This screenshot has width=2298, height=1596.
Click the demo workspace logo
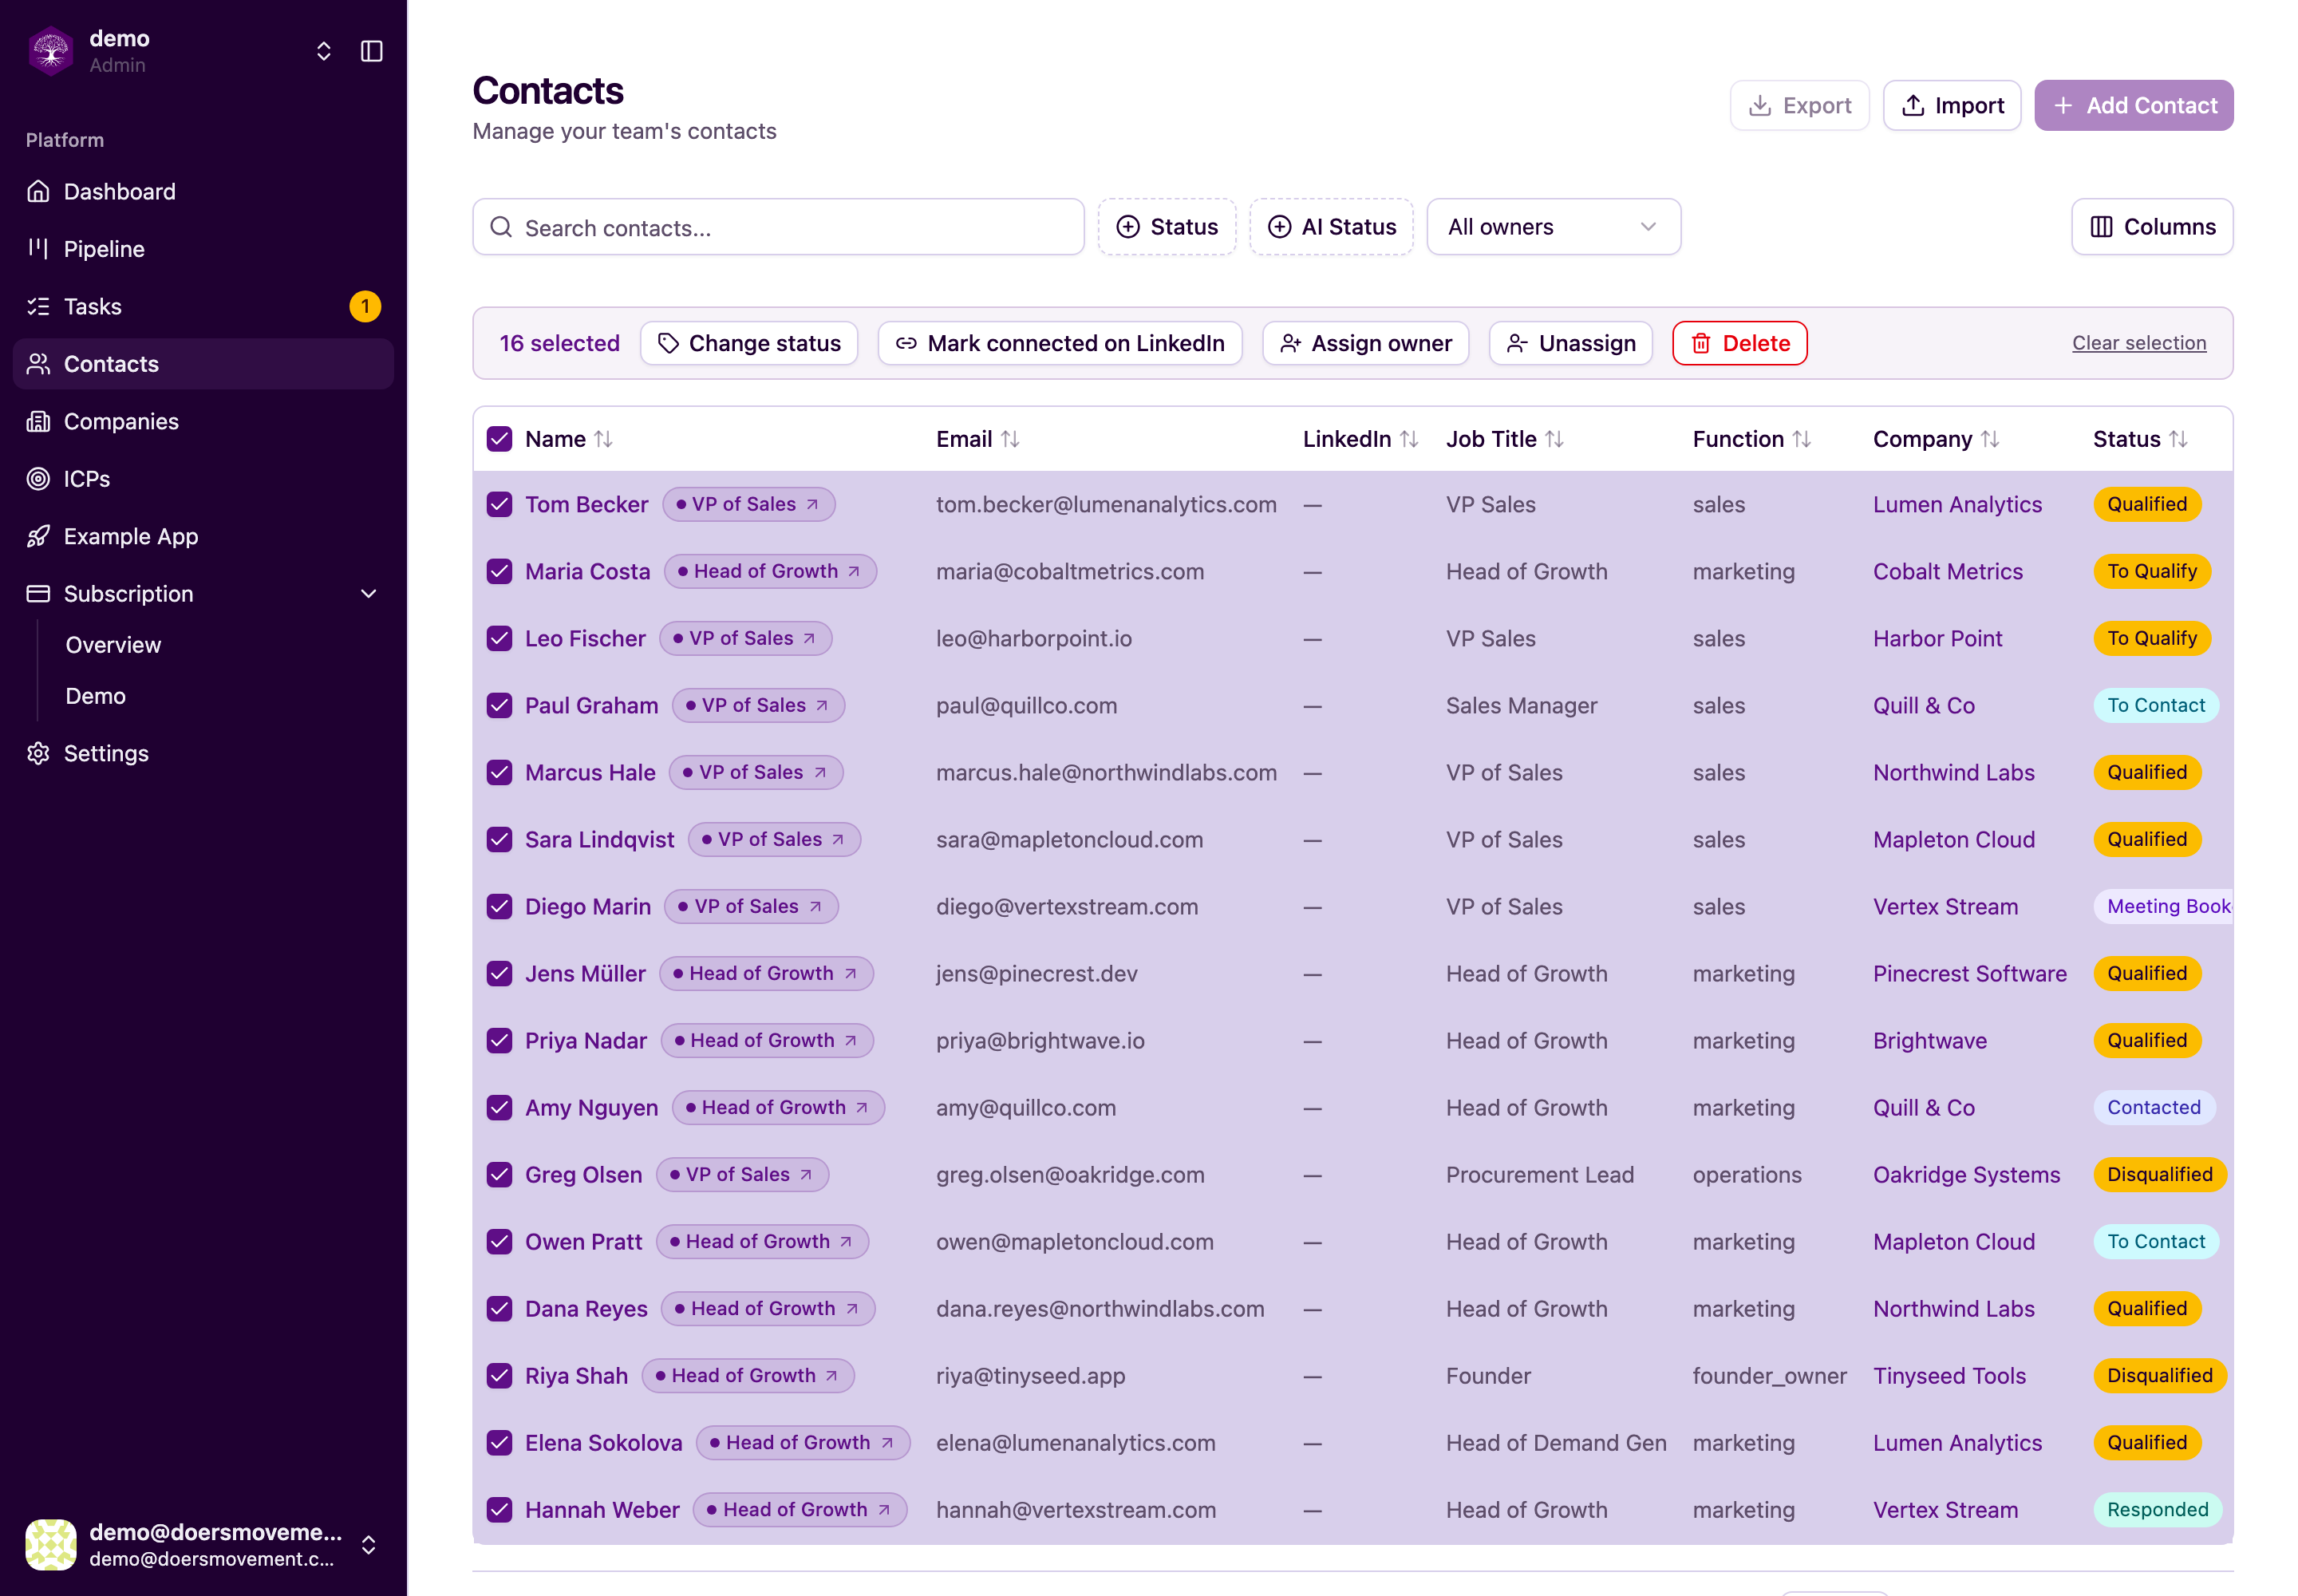(x=51, y=51)
